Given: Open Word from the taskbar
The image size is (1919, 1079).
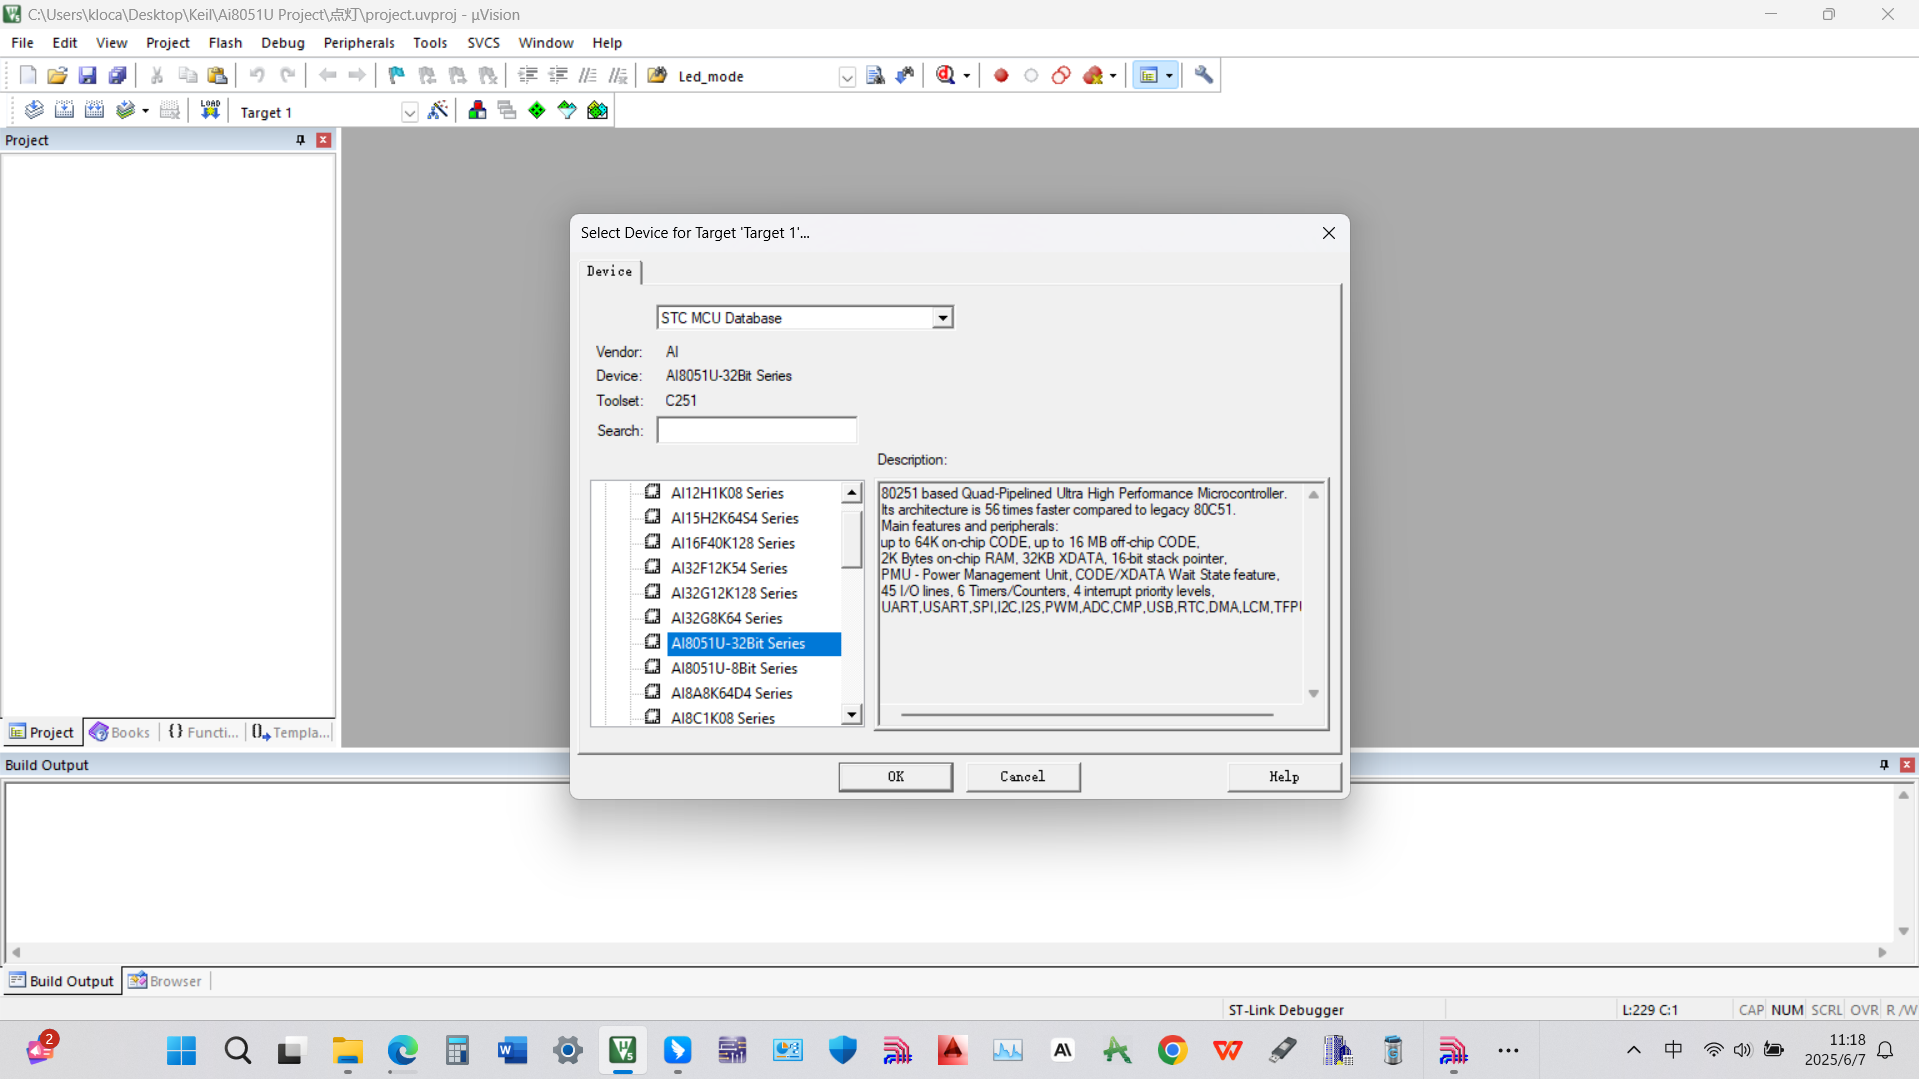Looking at the screenshot, I should pyautogui.click(x=512, y=1051).
